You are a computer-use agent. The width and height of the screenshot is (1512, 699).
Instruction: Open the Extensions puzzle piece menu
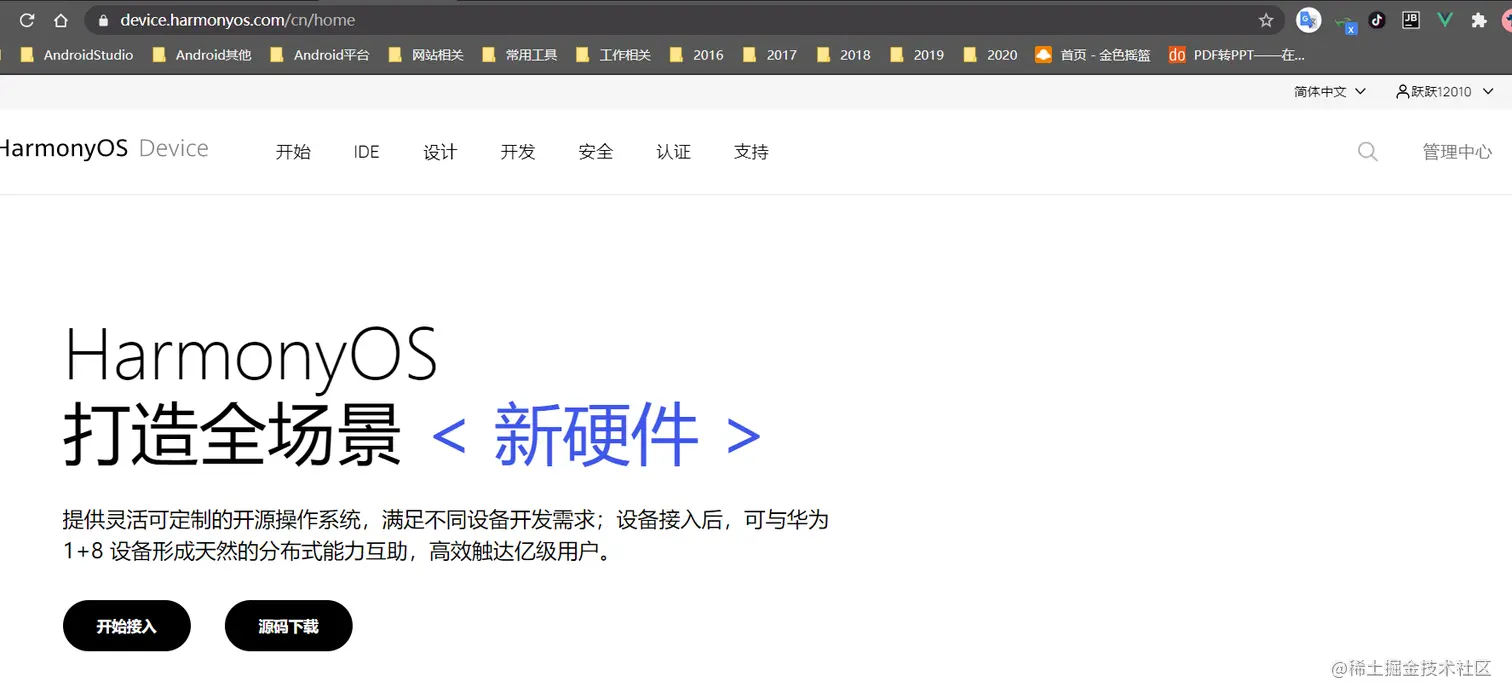tap(1479, 20)
